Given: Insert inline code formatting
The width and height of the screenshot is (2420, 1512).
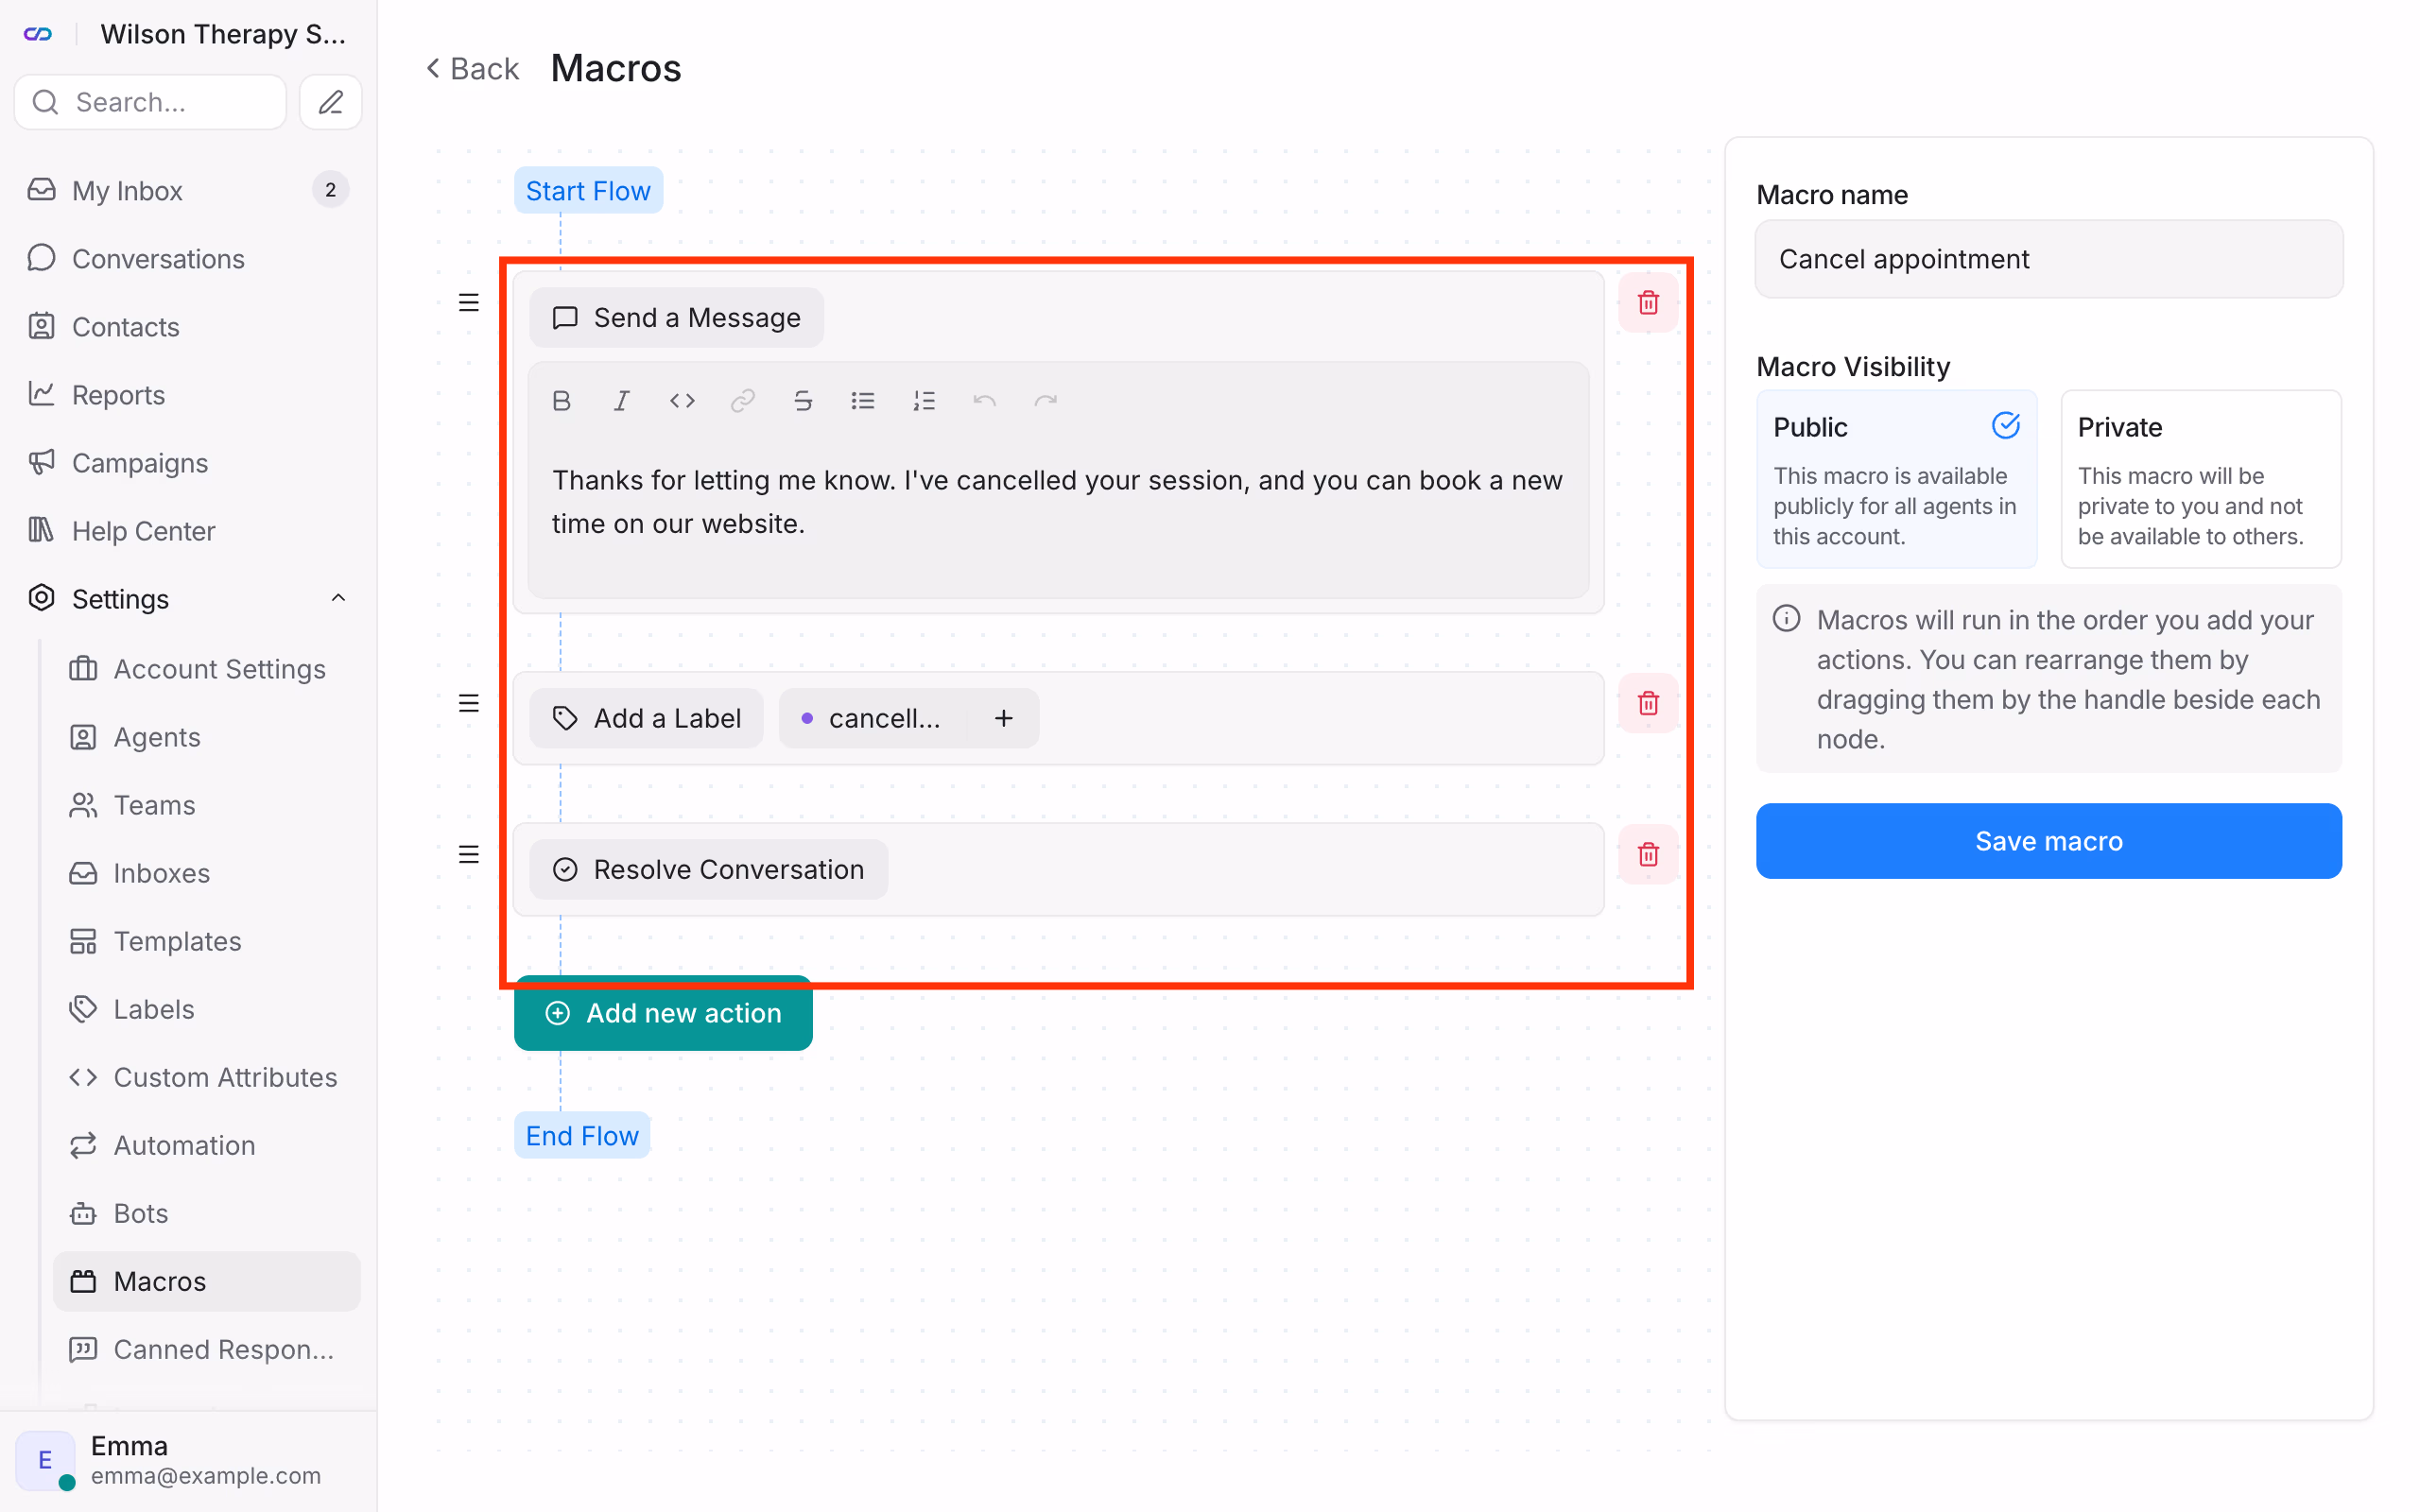Looking at the screenshot, I should click(682, 401).
